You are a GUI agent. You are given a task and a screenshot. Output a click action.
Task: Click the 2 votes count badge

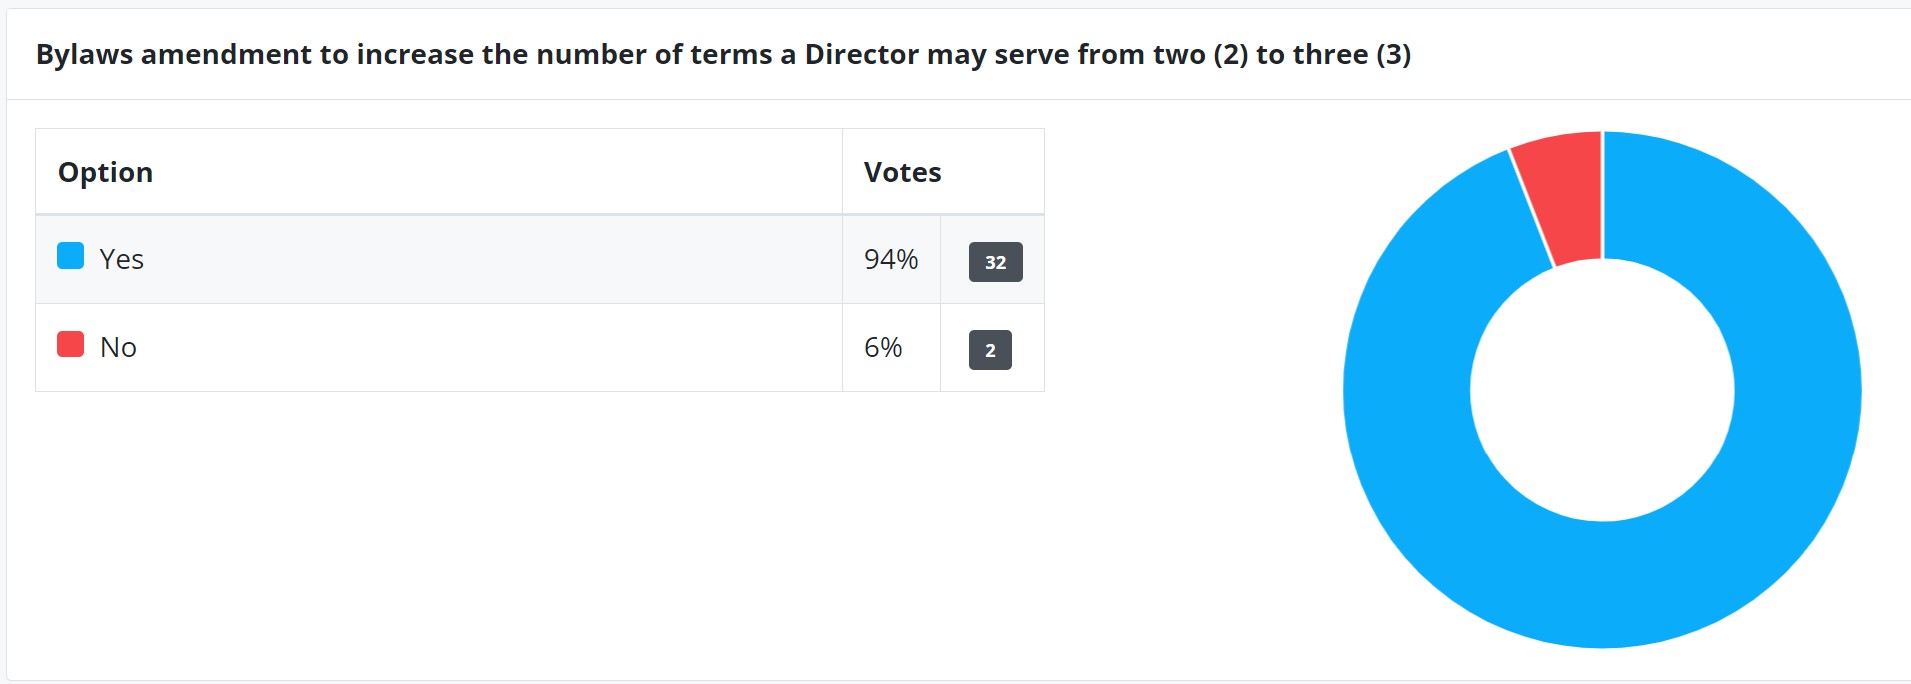click(x=990, y=350)
